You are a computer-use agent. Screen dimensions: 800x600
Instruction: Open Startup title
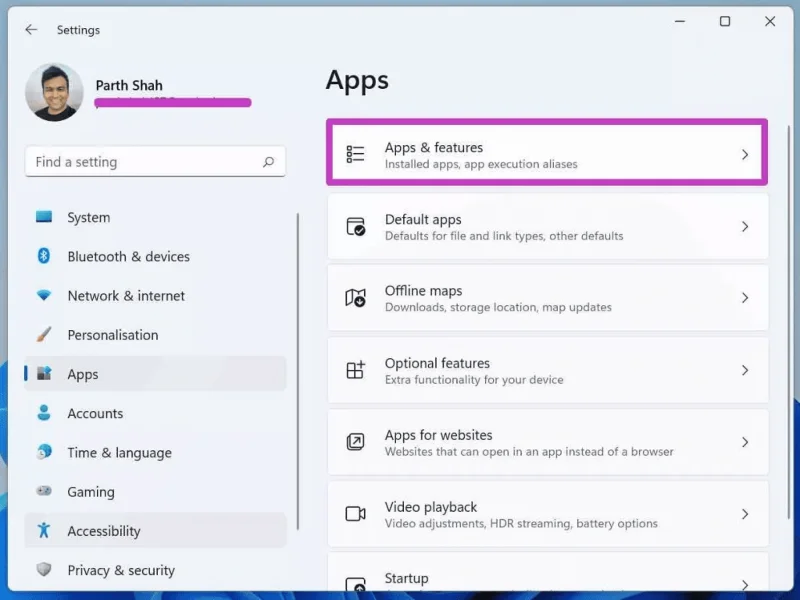pos(407,579)
